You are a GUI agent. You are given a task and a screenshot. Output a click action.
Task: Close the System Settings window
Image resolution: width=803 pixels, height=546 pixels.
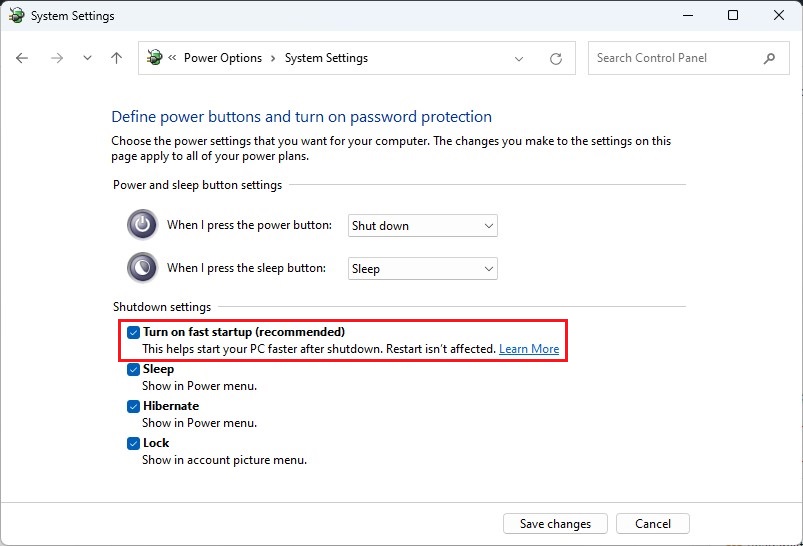click(x=778, y=15)
